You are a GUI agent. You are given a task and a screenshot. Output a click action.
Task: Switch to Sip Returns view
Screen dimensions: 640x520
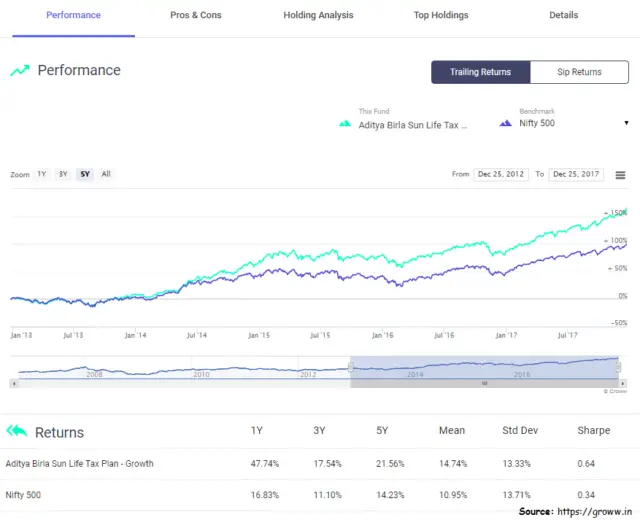point(579,72)
